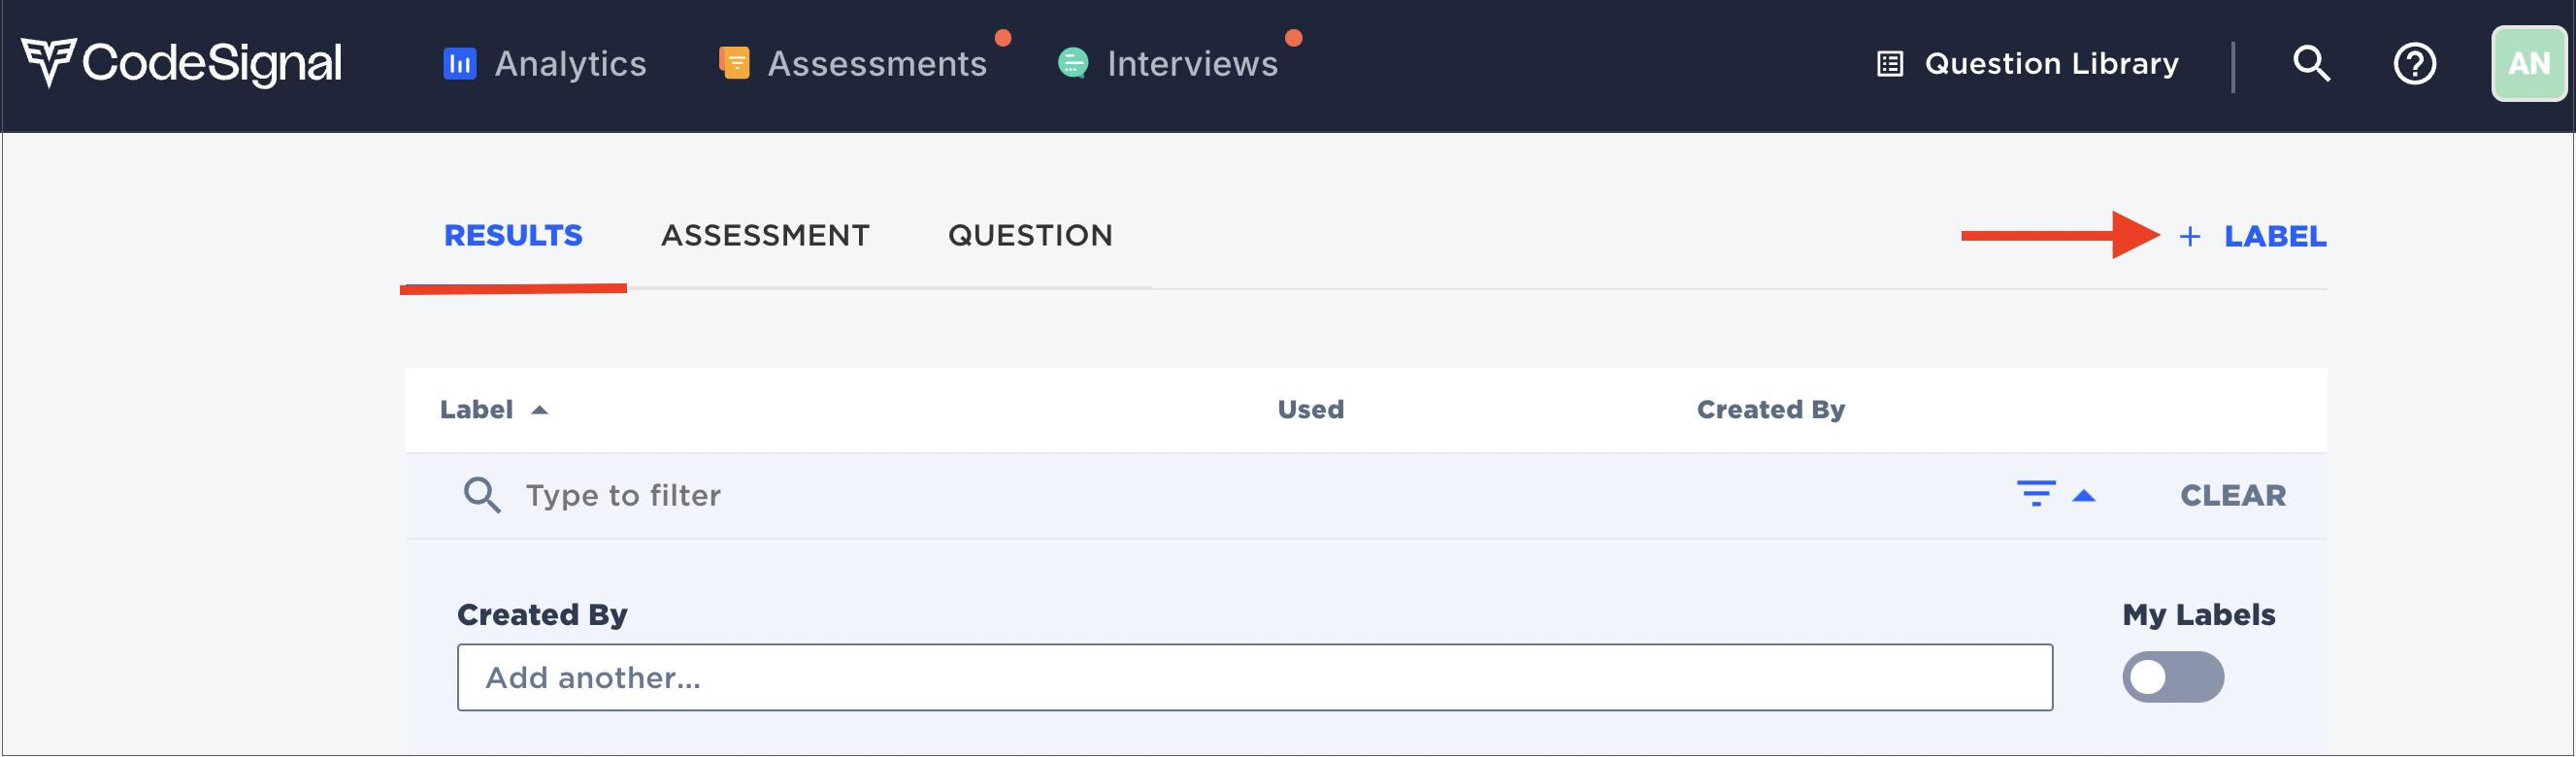Click the Question Library list icon
The width and height of the screenshot is (2576, 757).
1889,64
